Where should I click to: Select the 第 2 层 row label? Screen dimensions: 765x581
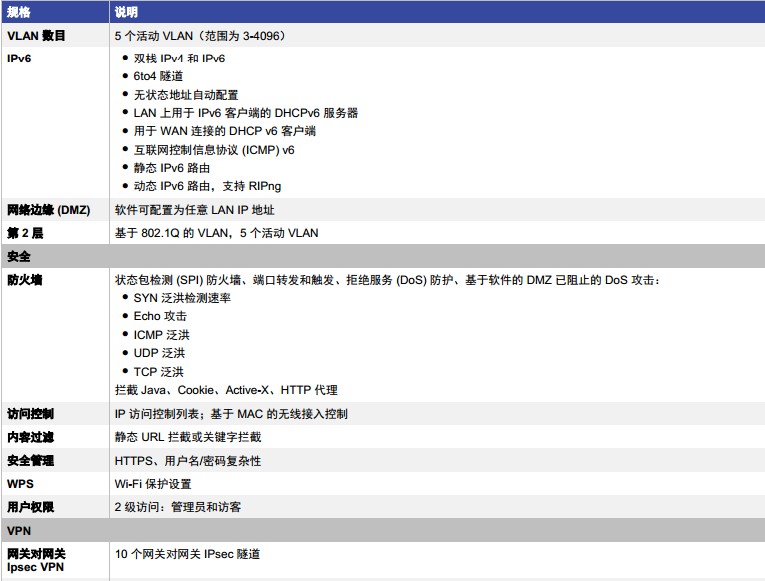click(x=26, y=233)
